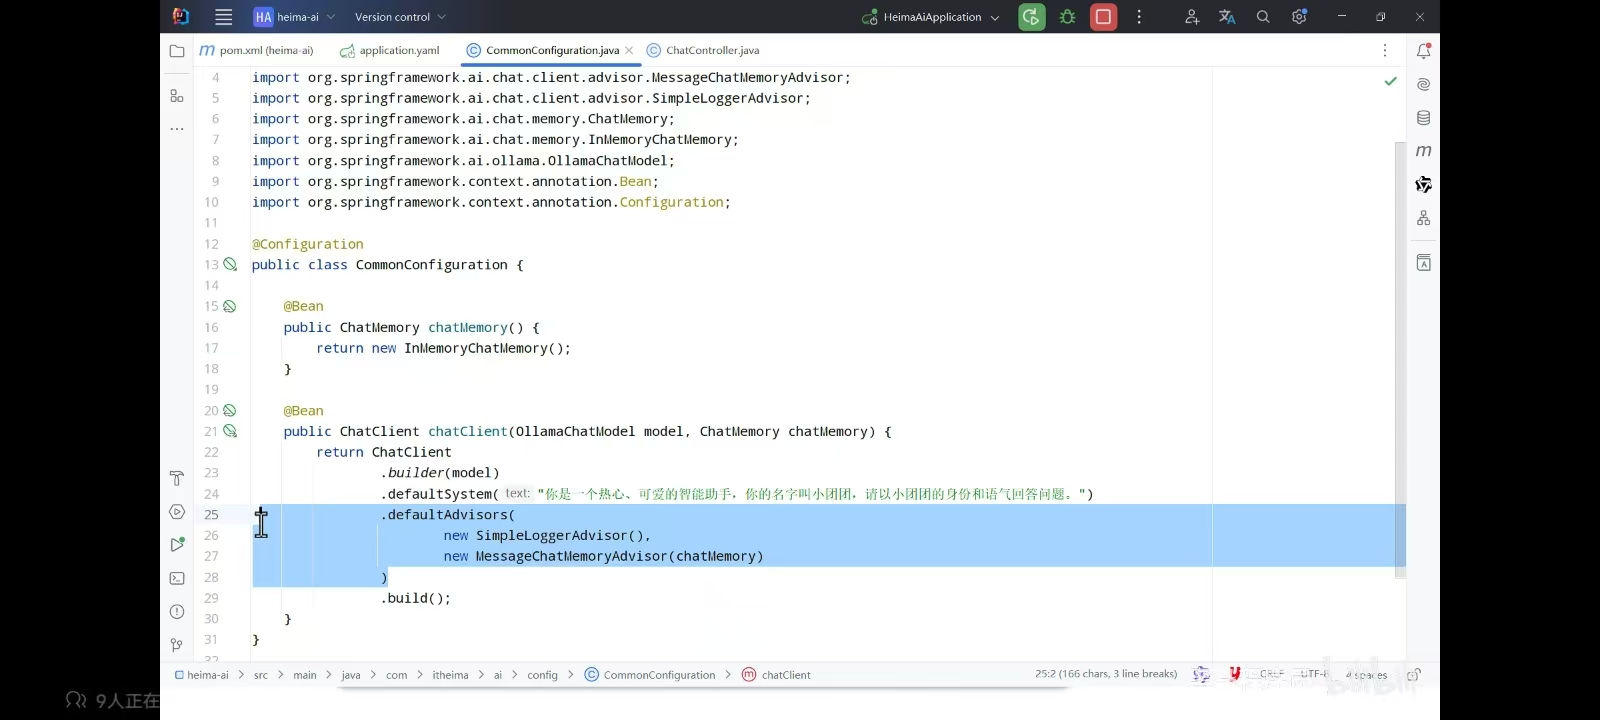
Task: Click the main breadcrumb
Action: pyautogui.click(x=305, y=675)
